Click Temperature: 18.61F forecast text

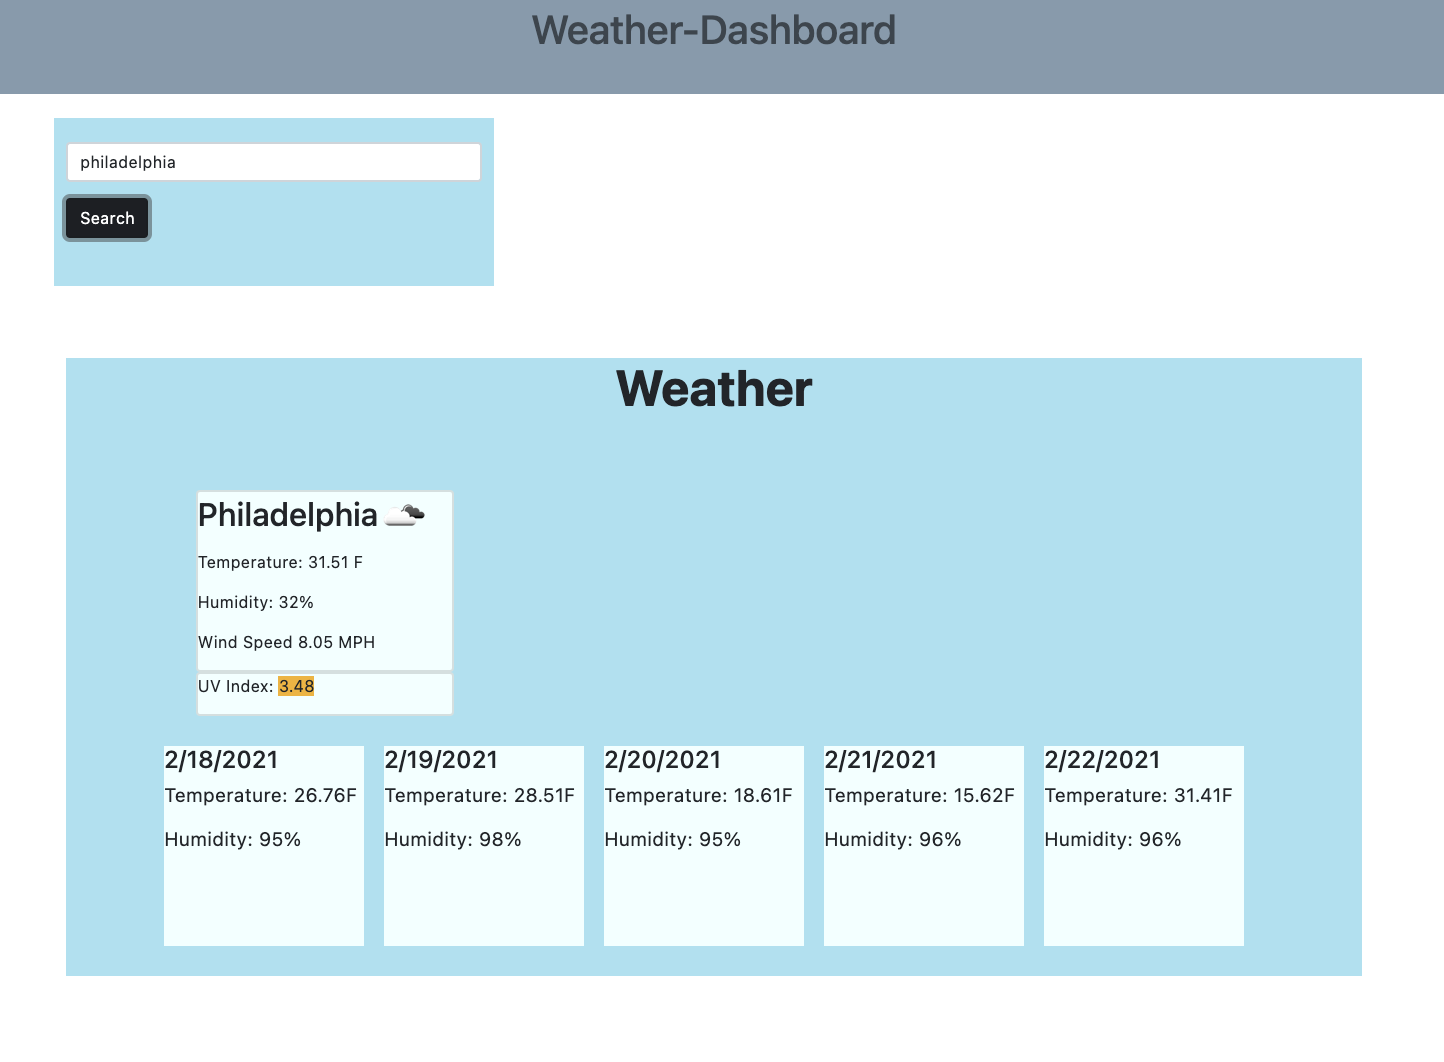coord(699,796)
